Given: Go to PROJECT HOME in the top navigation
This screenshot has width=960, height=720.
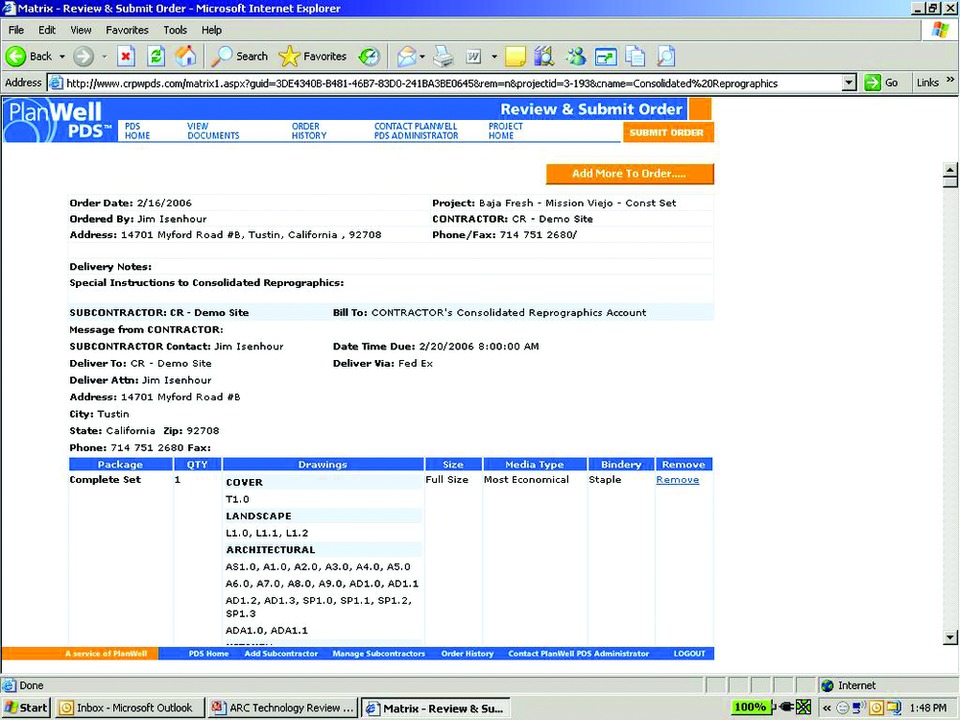Looking at the screenshot, I should [505, 131].
